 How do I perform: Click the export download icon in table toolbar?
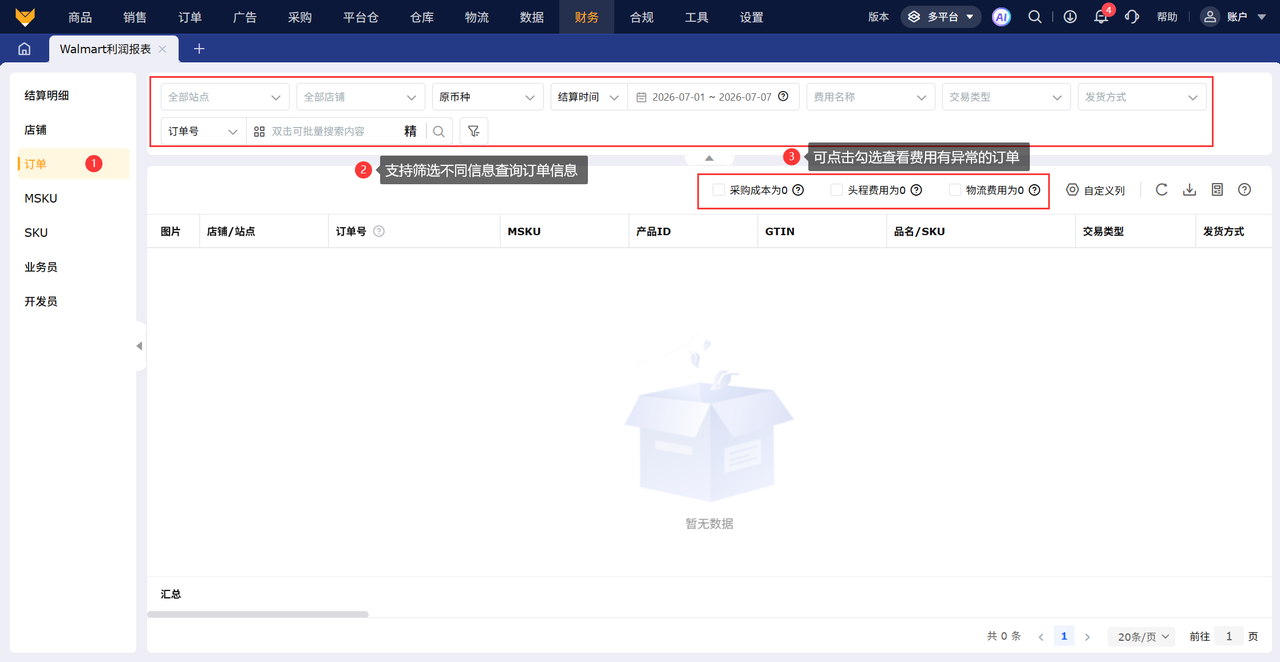click(1189, 190)
